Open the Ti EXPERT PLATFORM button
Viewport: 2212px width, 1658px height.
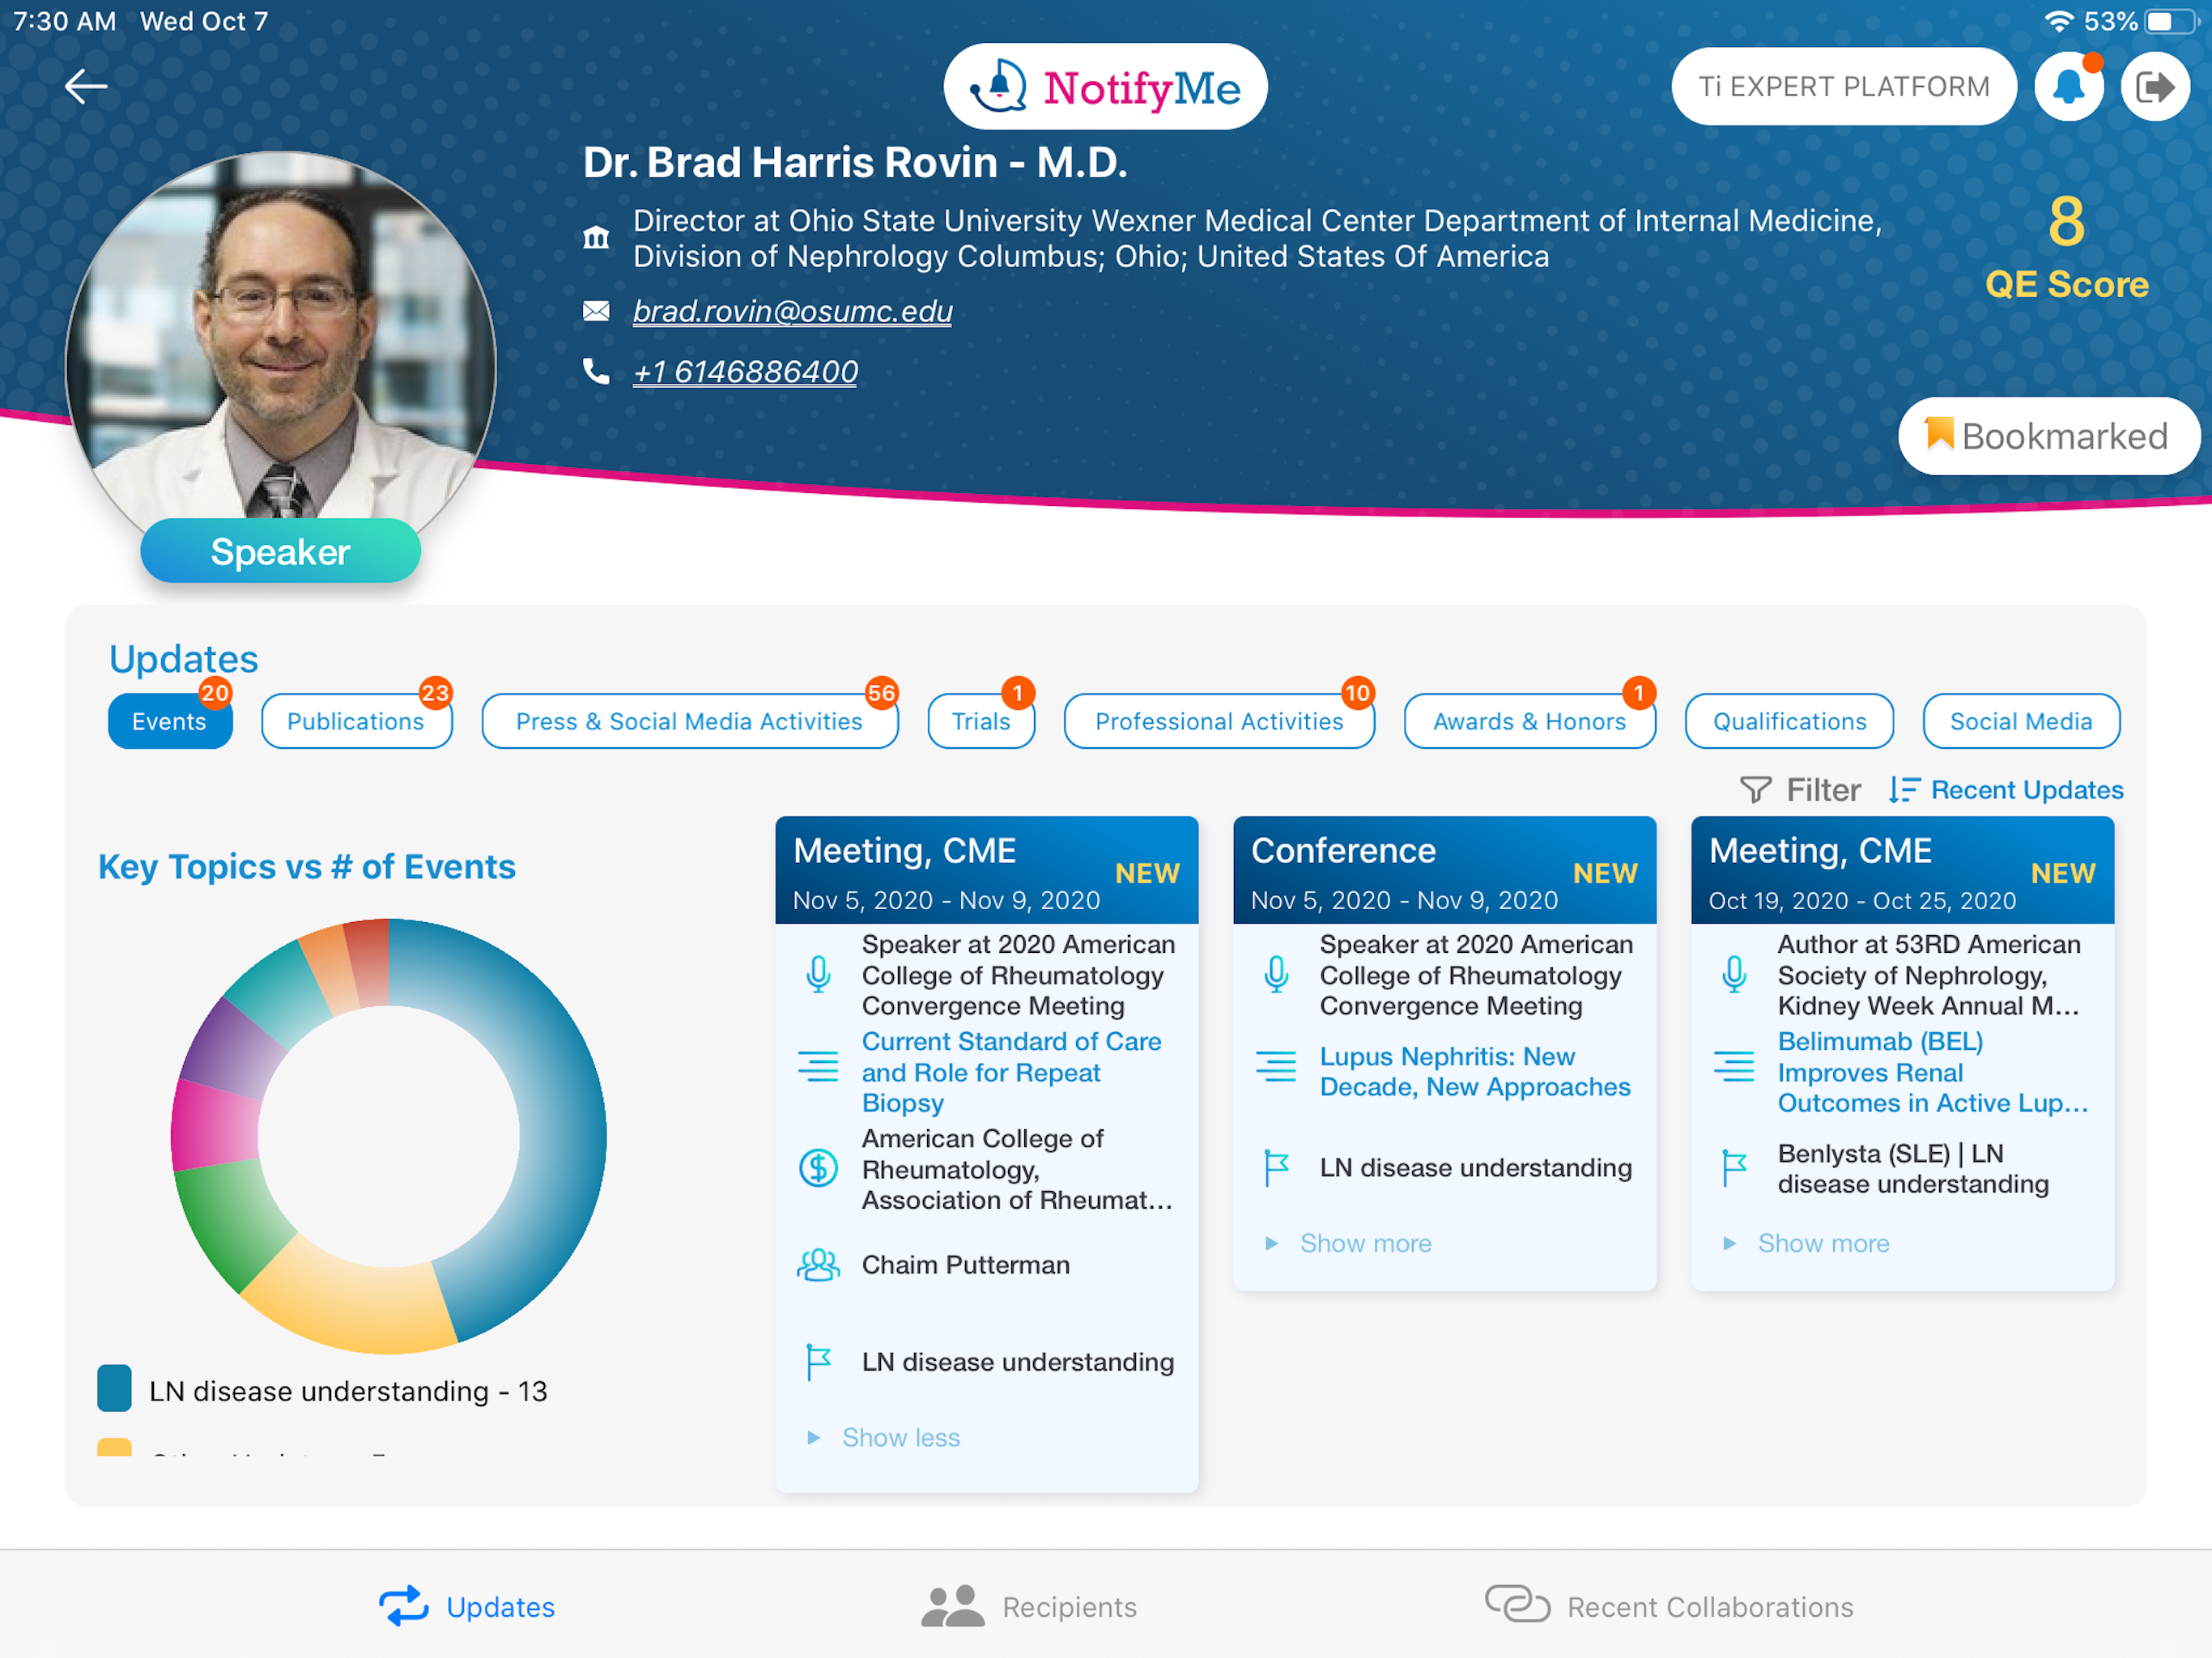[1844, 87]
